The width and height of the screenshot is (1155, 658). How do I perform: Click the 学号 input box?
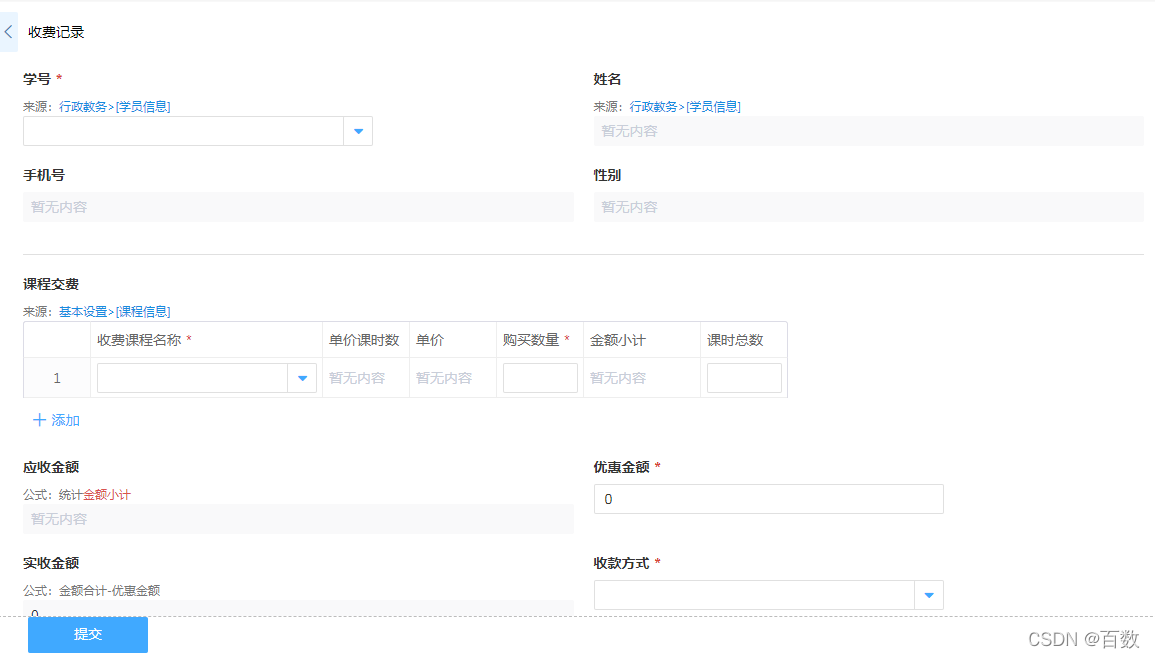183,131
